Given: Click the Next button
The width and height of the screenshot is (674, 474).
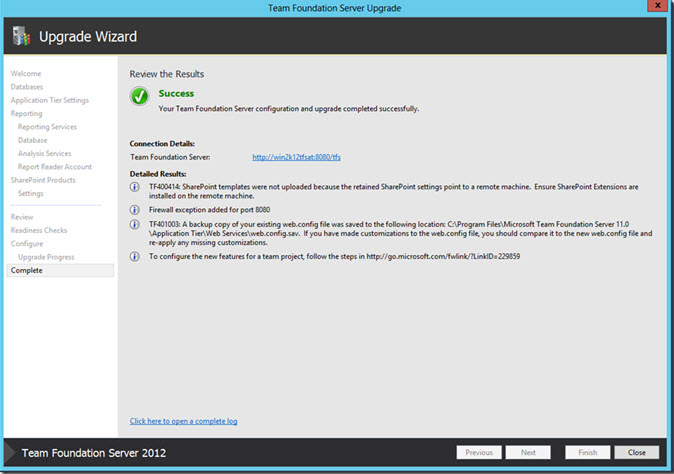Looking at the screenshot, I should click(x=528, y=453).
